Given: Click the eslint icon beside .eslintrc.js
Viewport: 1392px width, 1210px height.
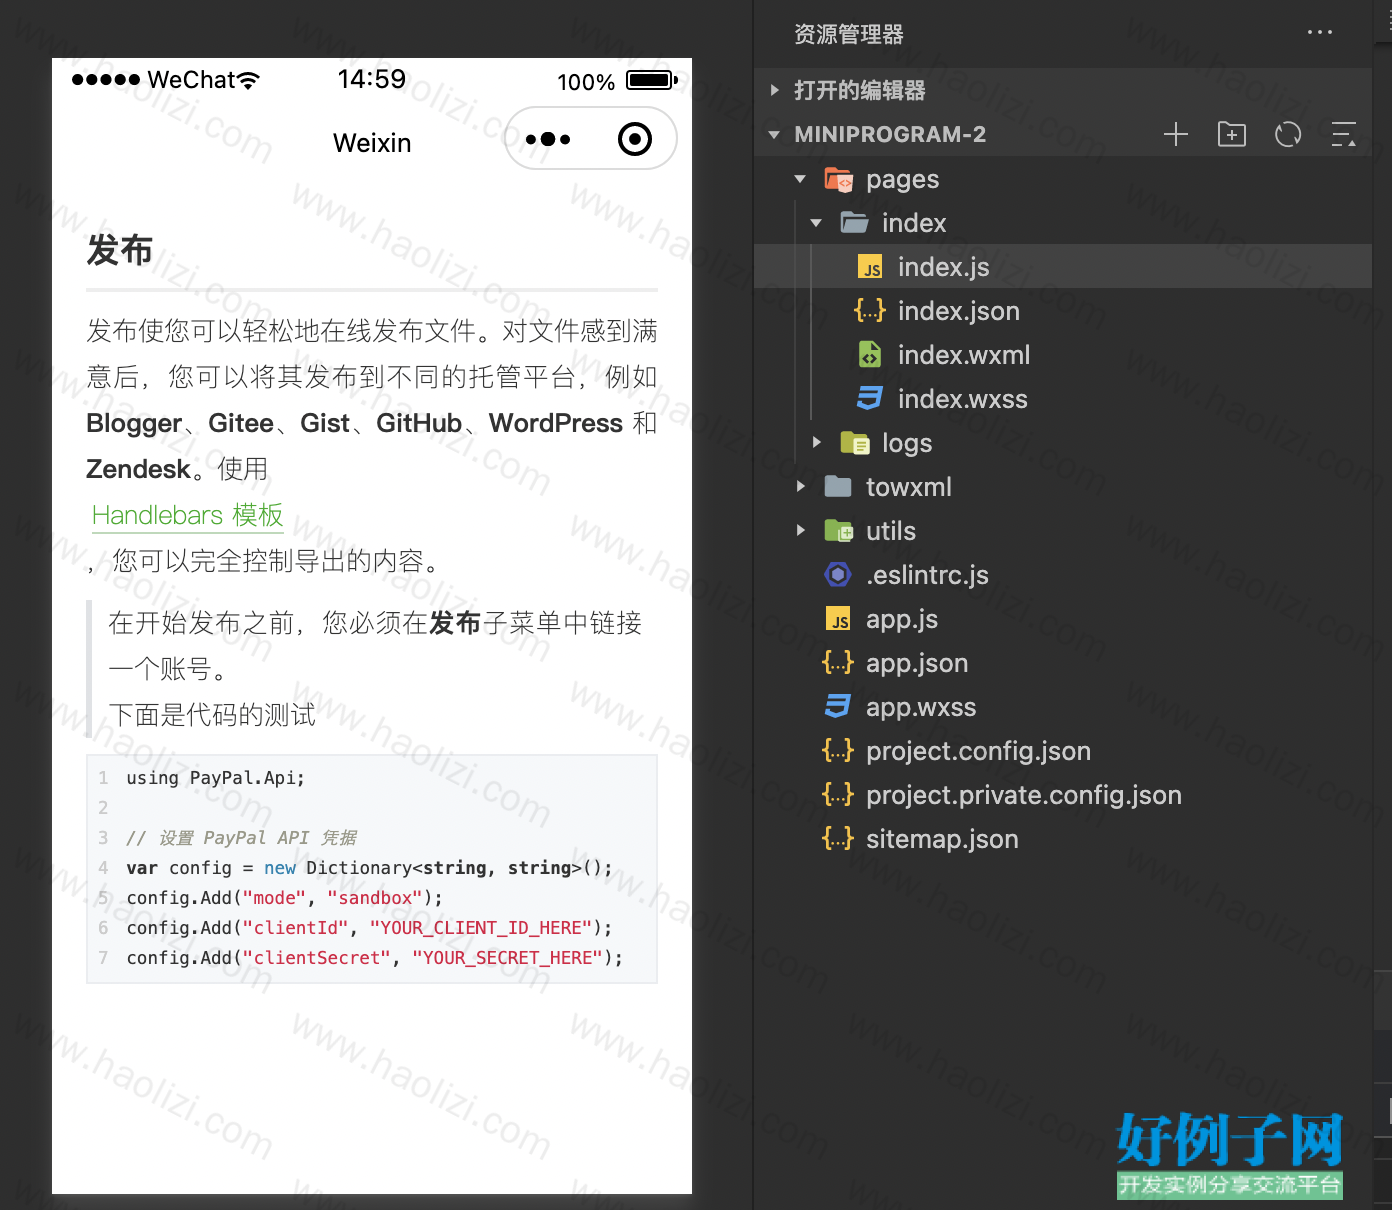Looking at the screenshot, I should click(838, 575).
